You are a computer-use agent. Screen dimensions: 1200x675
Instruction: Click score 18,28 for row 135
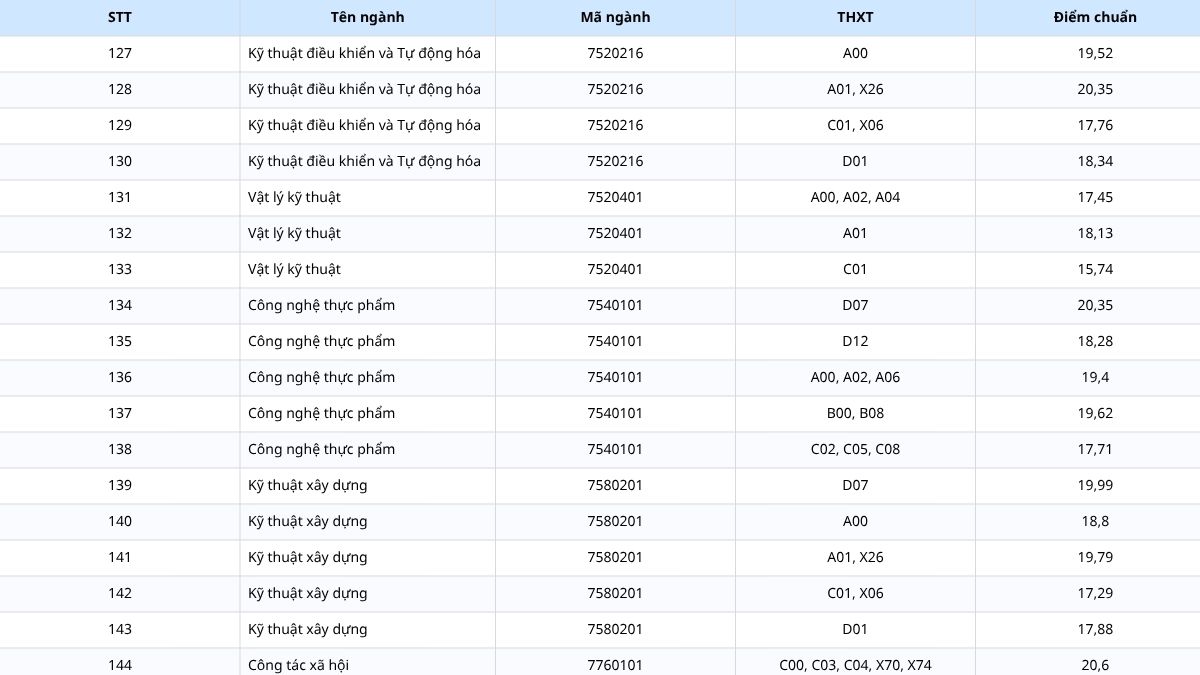pyautogui.click(x=1095, y=341)
